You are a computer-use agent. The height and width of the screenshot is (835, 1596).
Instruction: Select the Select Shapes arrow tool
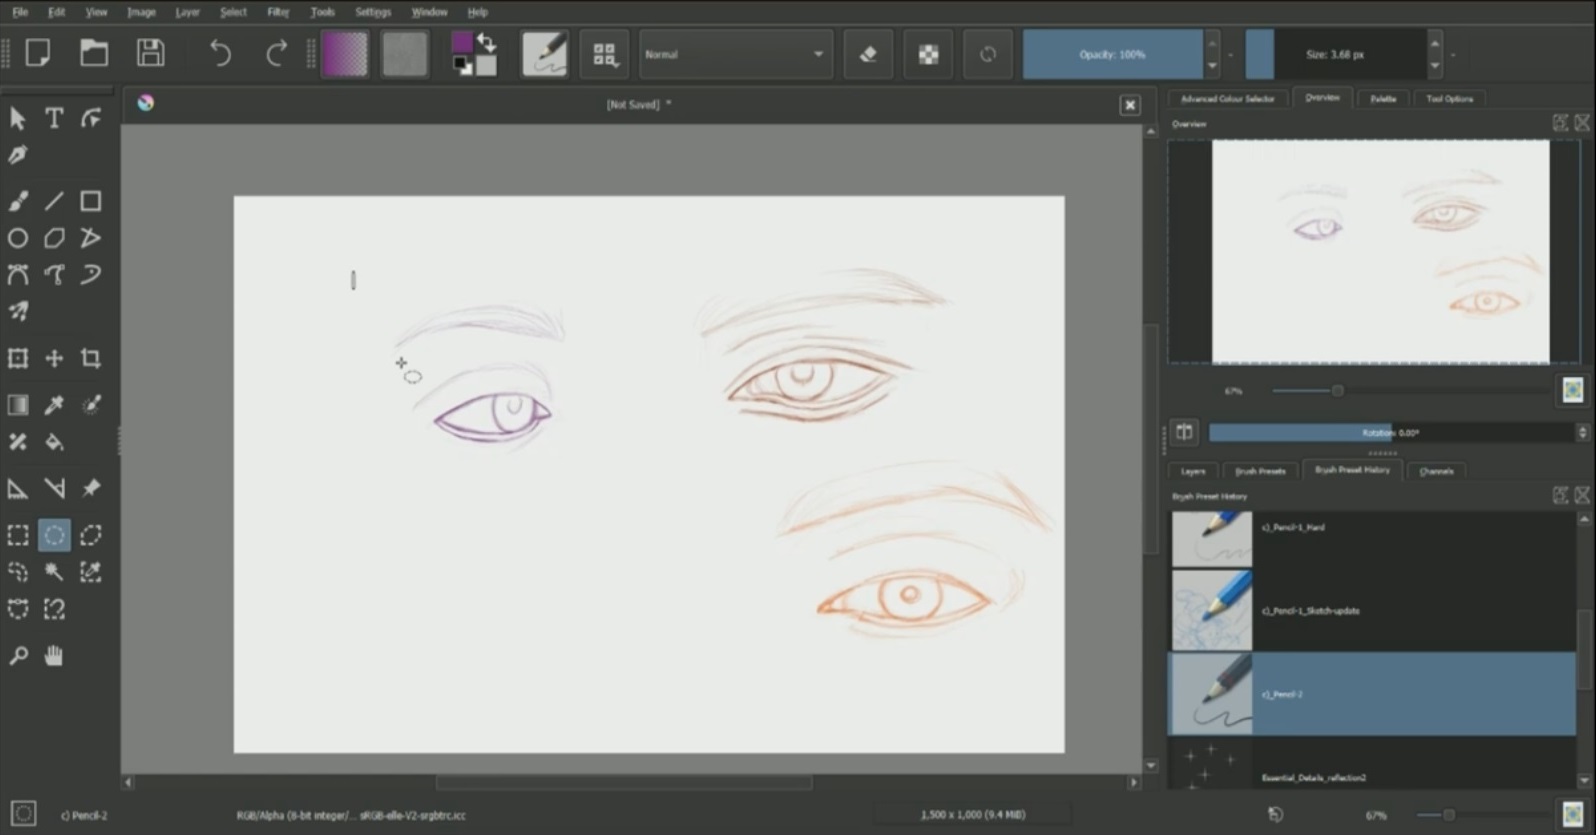coord(18,118)
